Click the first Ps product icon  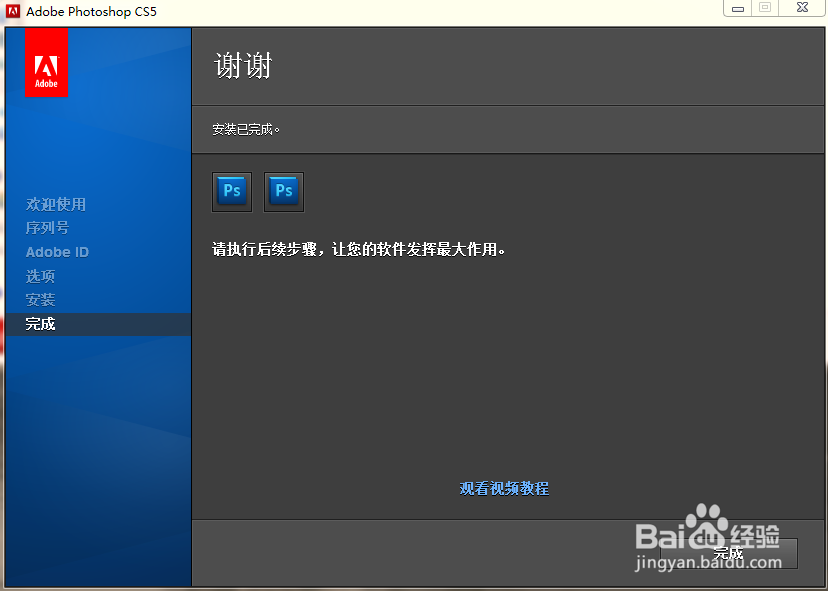232,192
